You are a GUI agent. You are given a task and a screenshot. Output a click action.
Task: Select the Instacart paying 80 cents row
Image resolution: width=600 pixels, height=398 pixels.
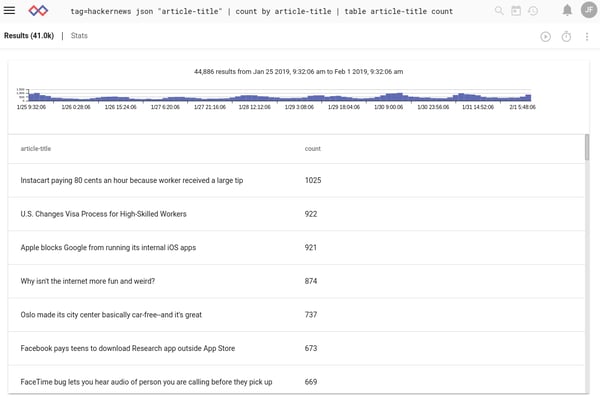297,180
